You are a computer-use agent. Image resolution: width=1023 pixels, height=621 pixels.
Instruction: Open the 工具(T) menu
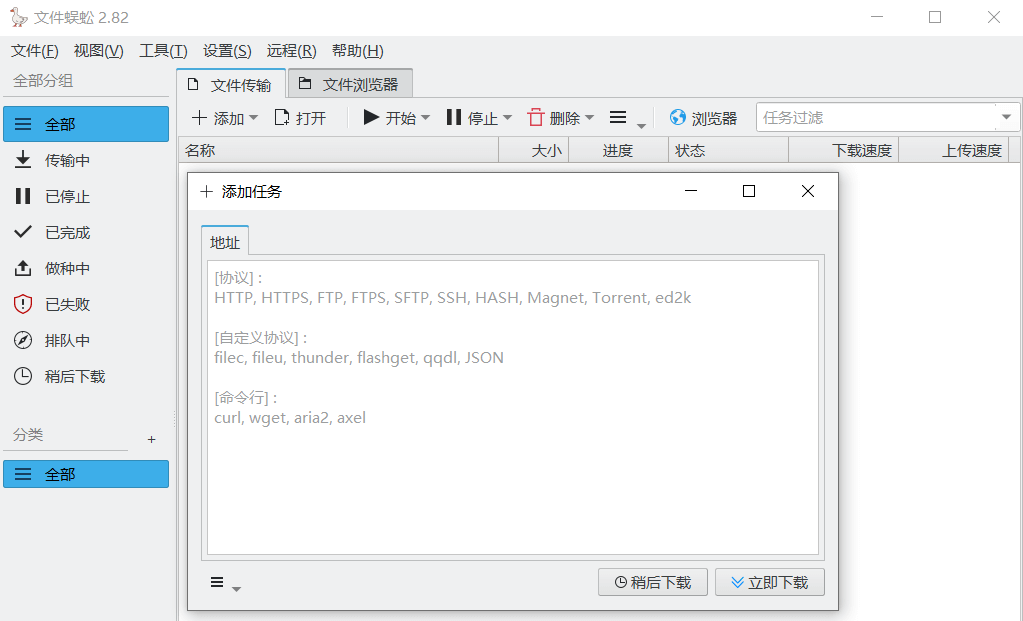tap(163, 51)
